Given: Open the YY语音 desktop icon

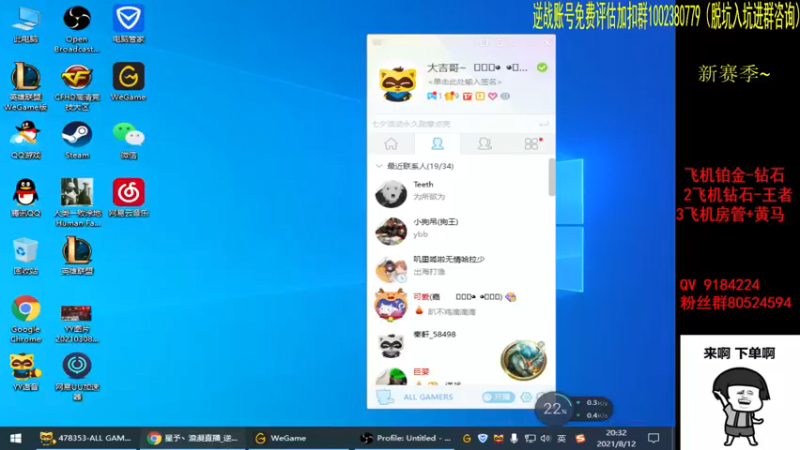Looking at the screenshot, I should 26,372.
